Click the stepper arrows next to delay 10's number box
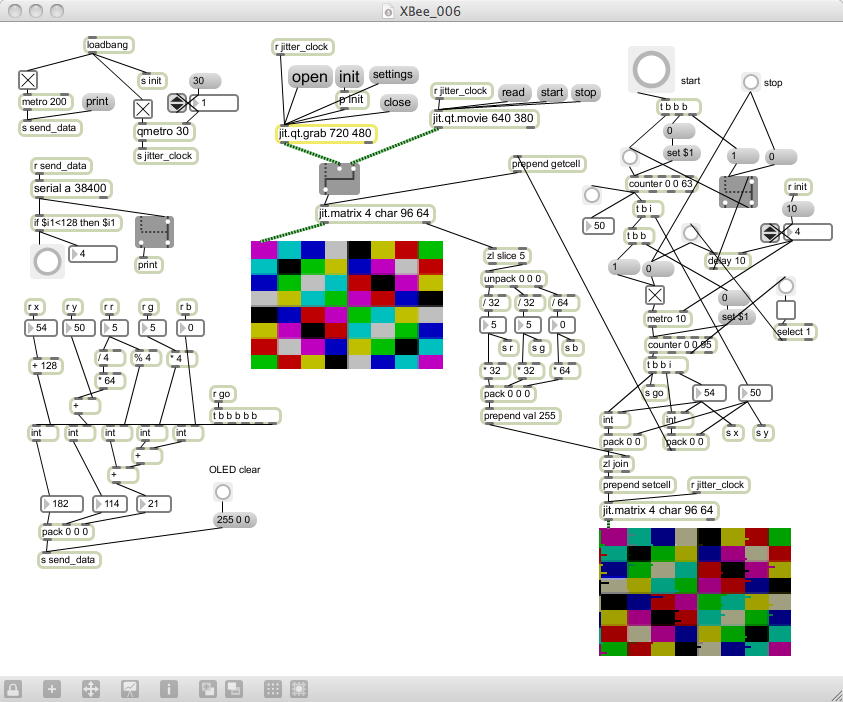This screenshot has width=843, height=702. (770, 233)
